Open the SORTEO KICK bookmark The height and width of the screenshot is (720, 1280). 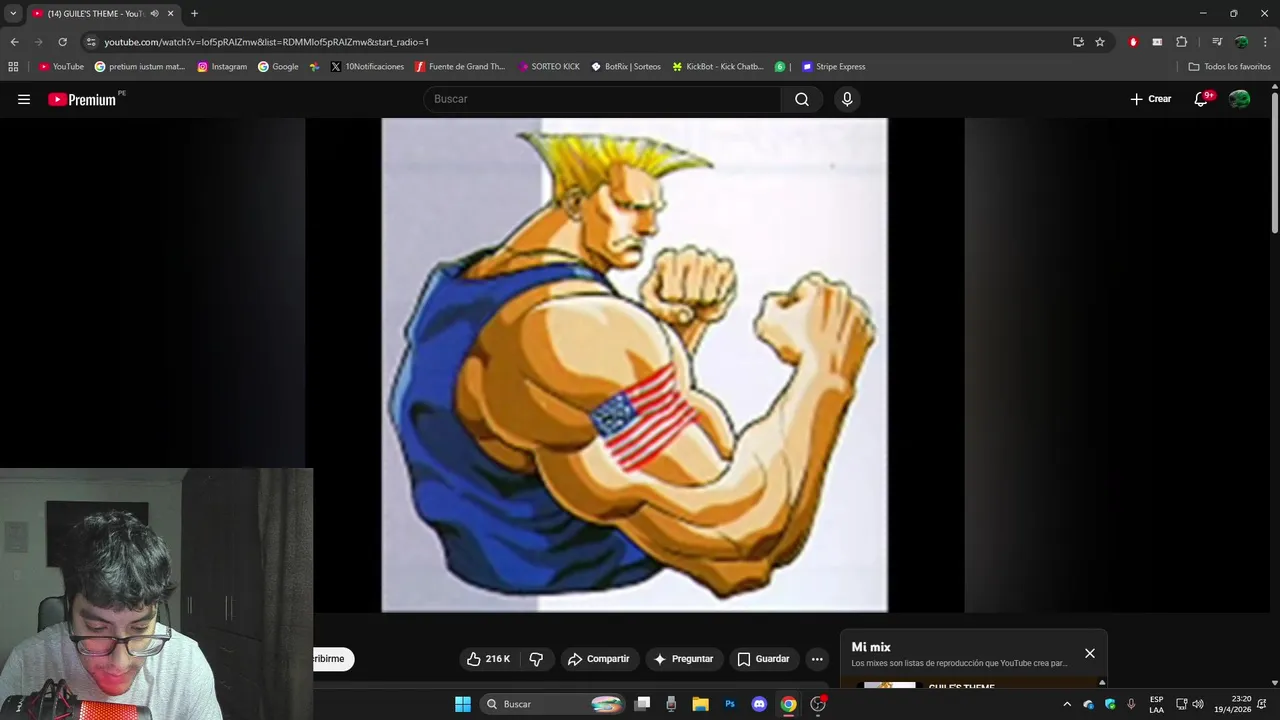coord(549,67)
